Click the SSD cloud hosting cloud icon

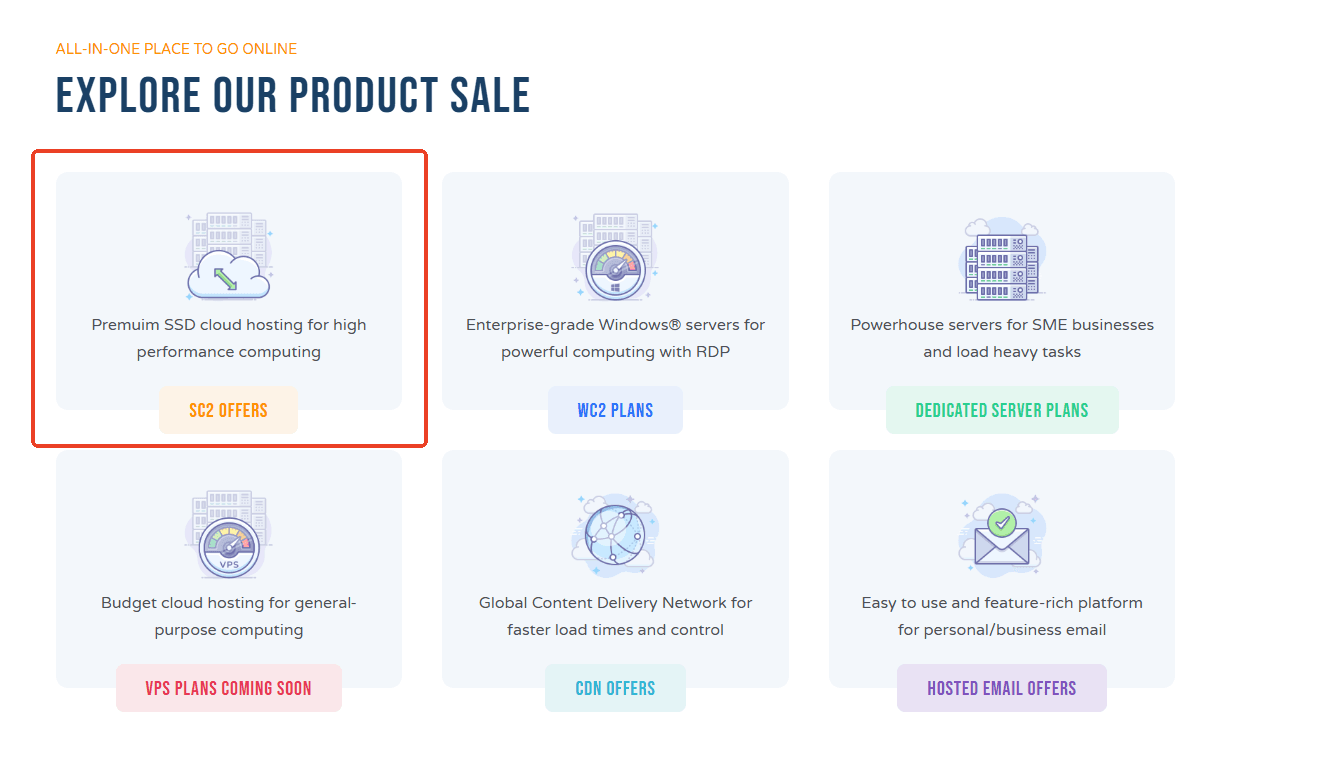229,257
